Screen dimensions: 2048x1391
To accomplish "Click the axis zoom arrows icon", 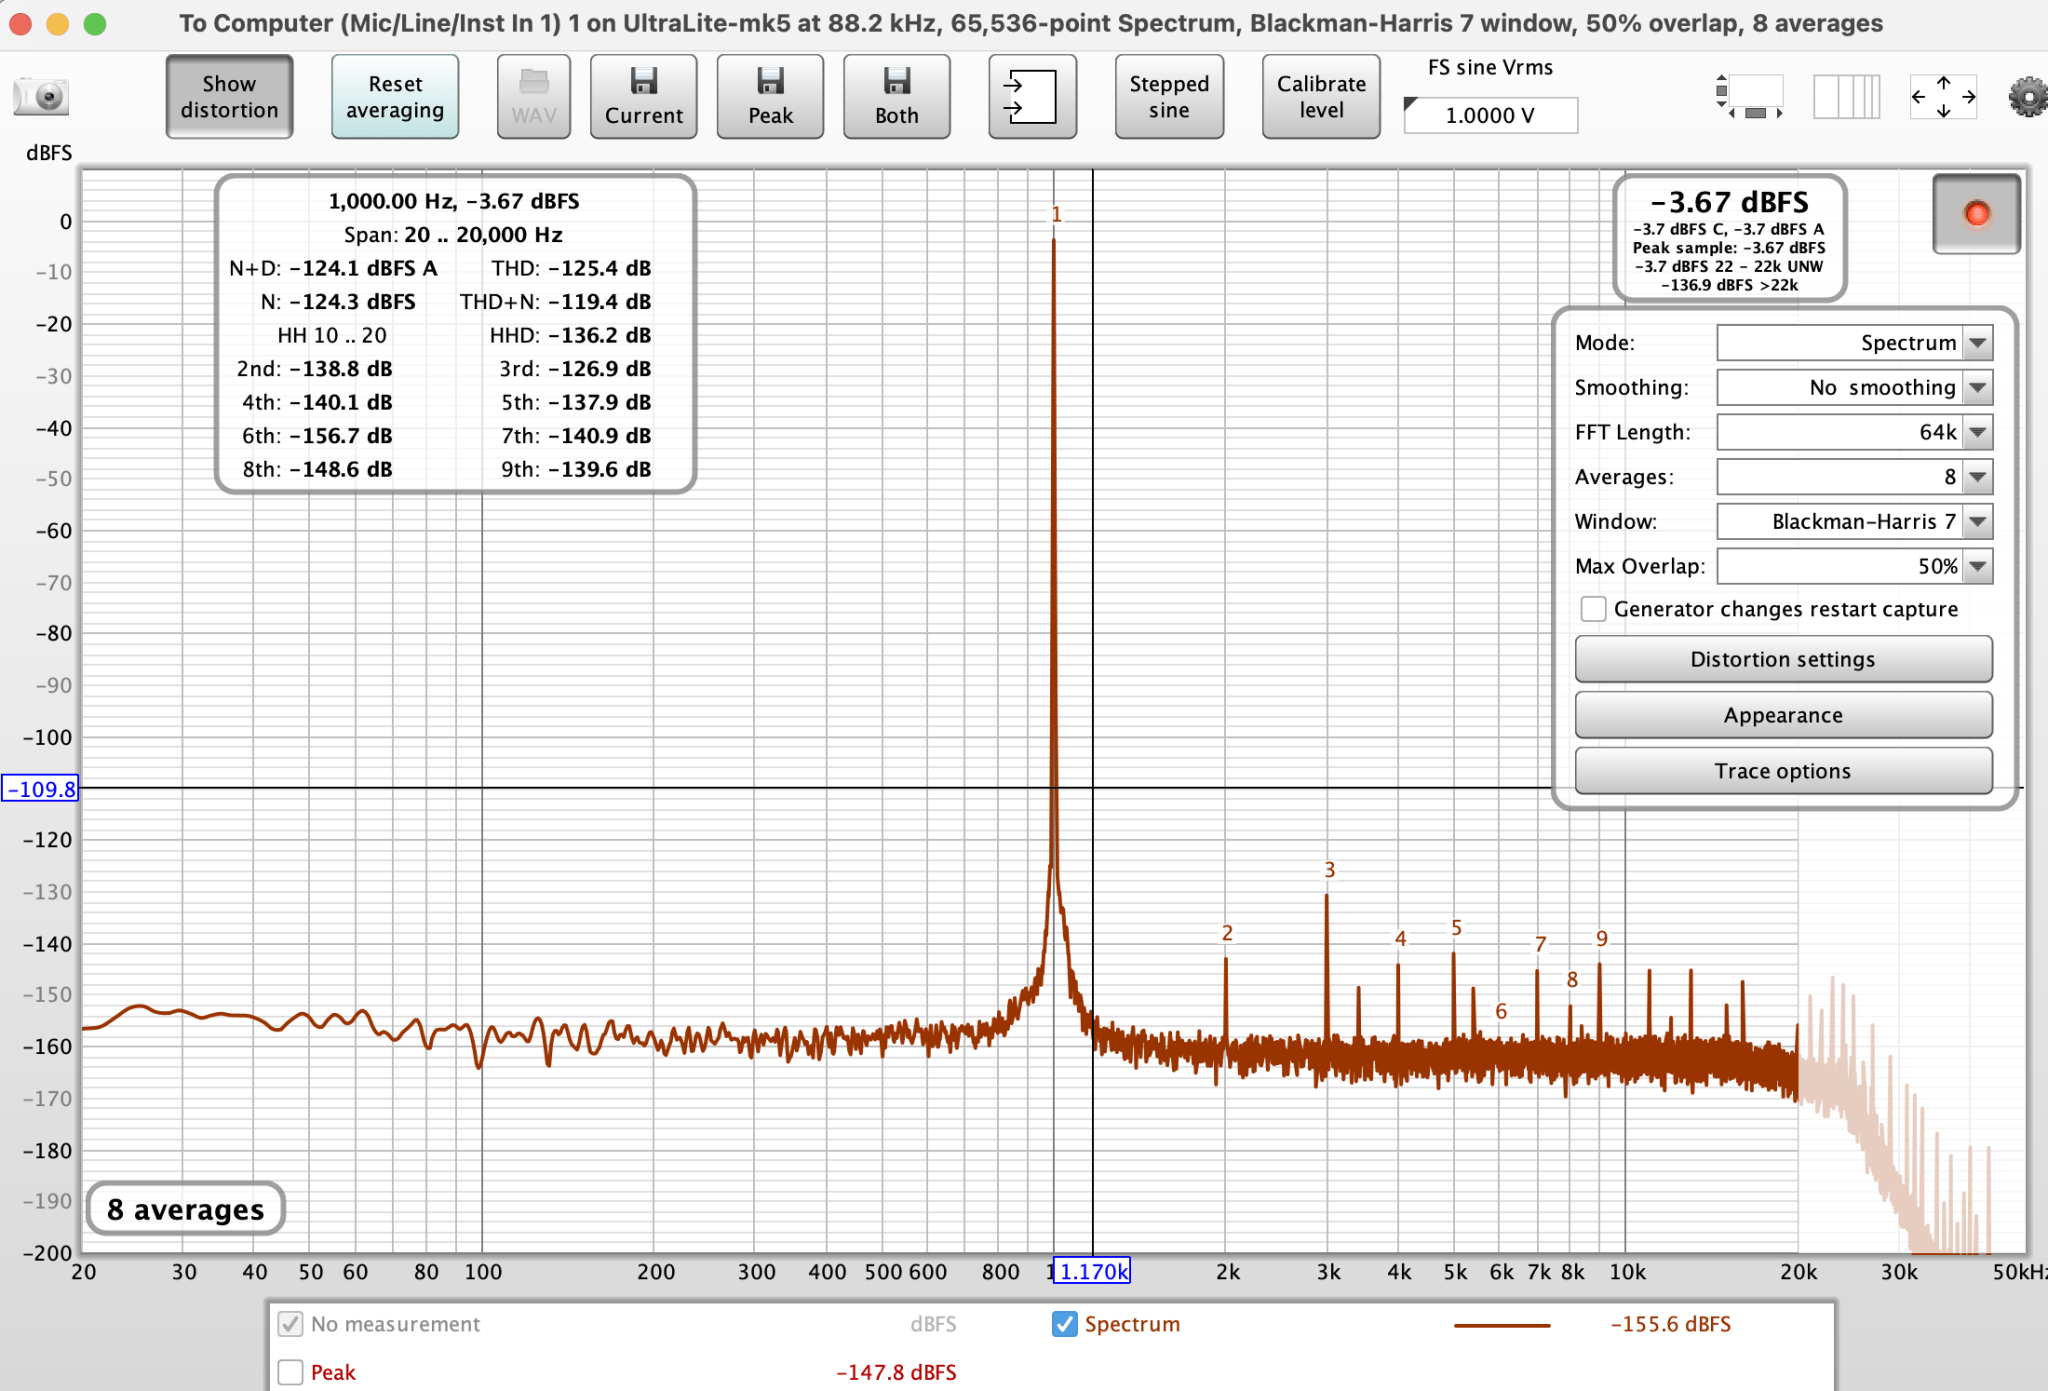I will [x=1943, y=97].
